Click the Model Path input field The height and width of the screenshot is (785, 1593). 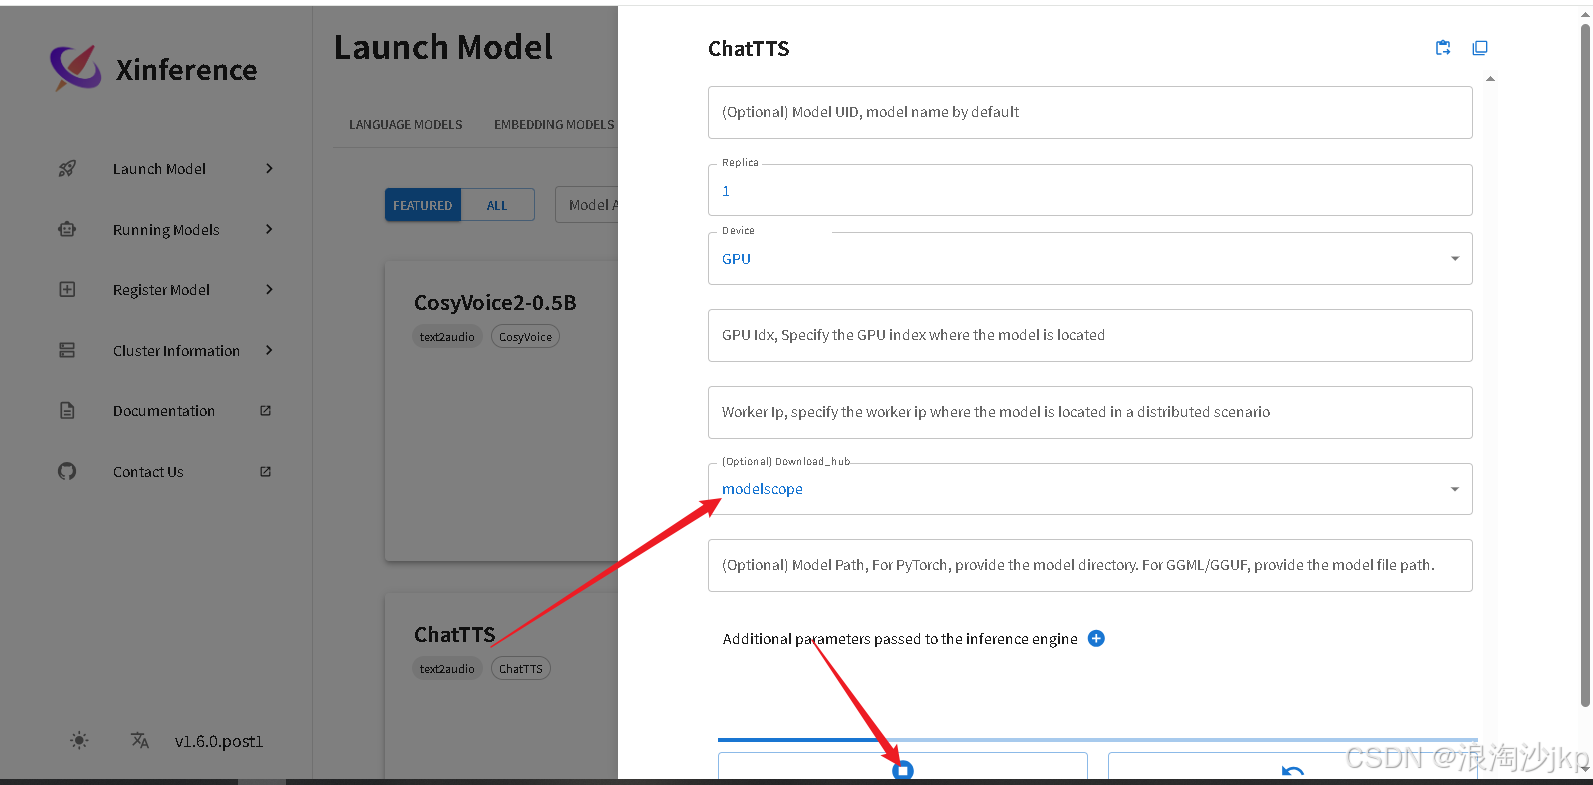click(x=1090, y=565)
